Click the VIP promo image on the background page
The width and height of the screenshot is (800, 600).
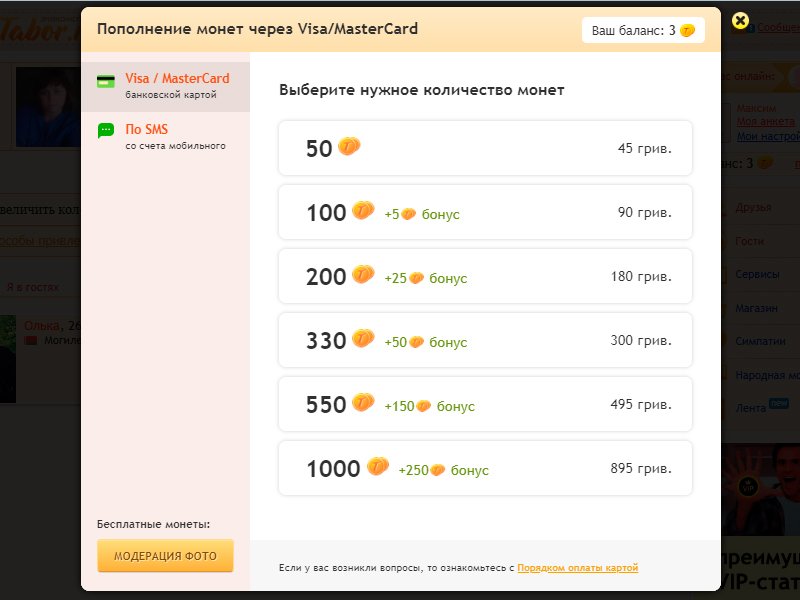[x=761, y=489]
